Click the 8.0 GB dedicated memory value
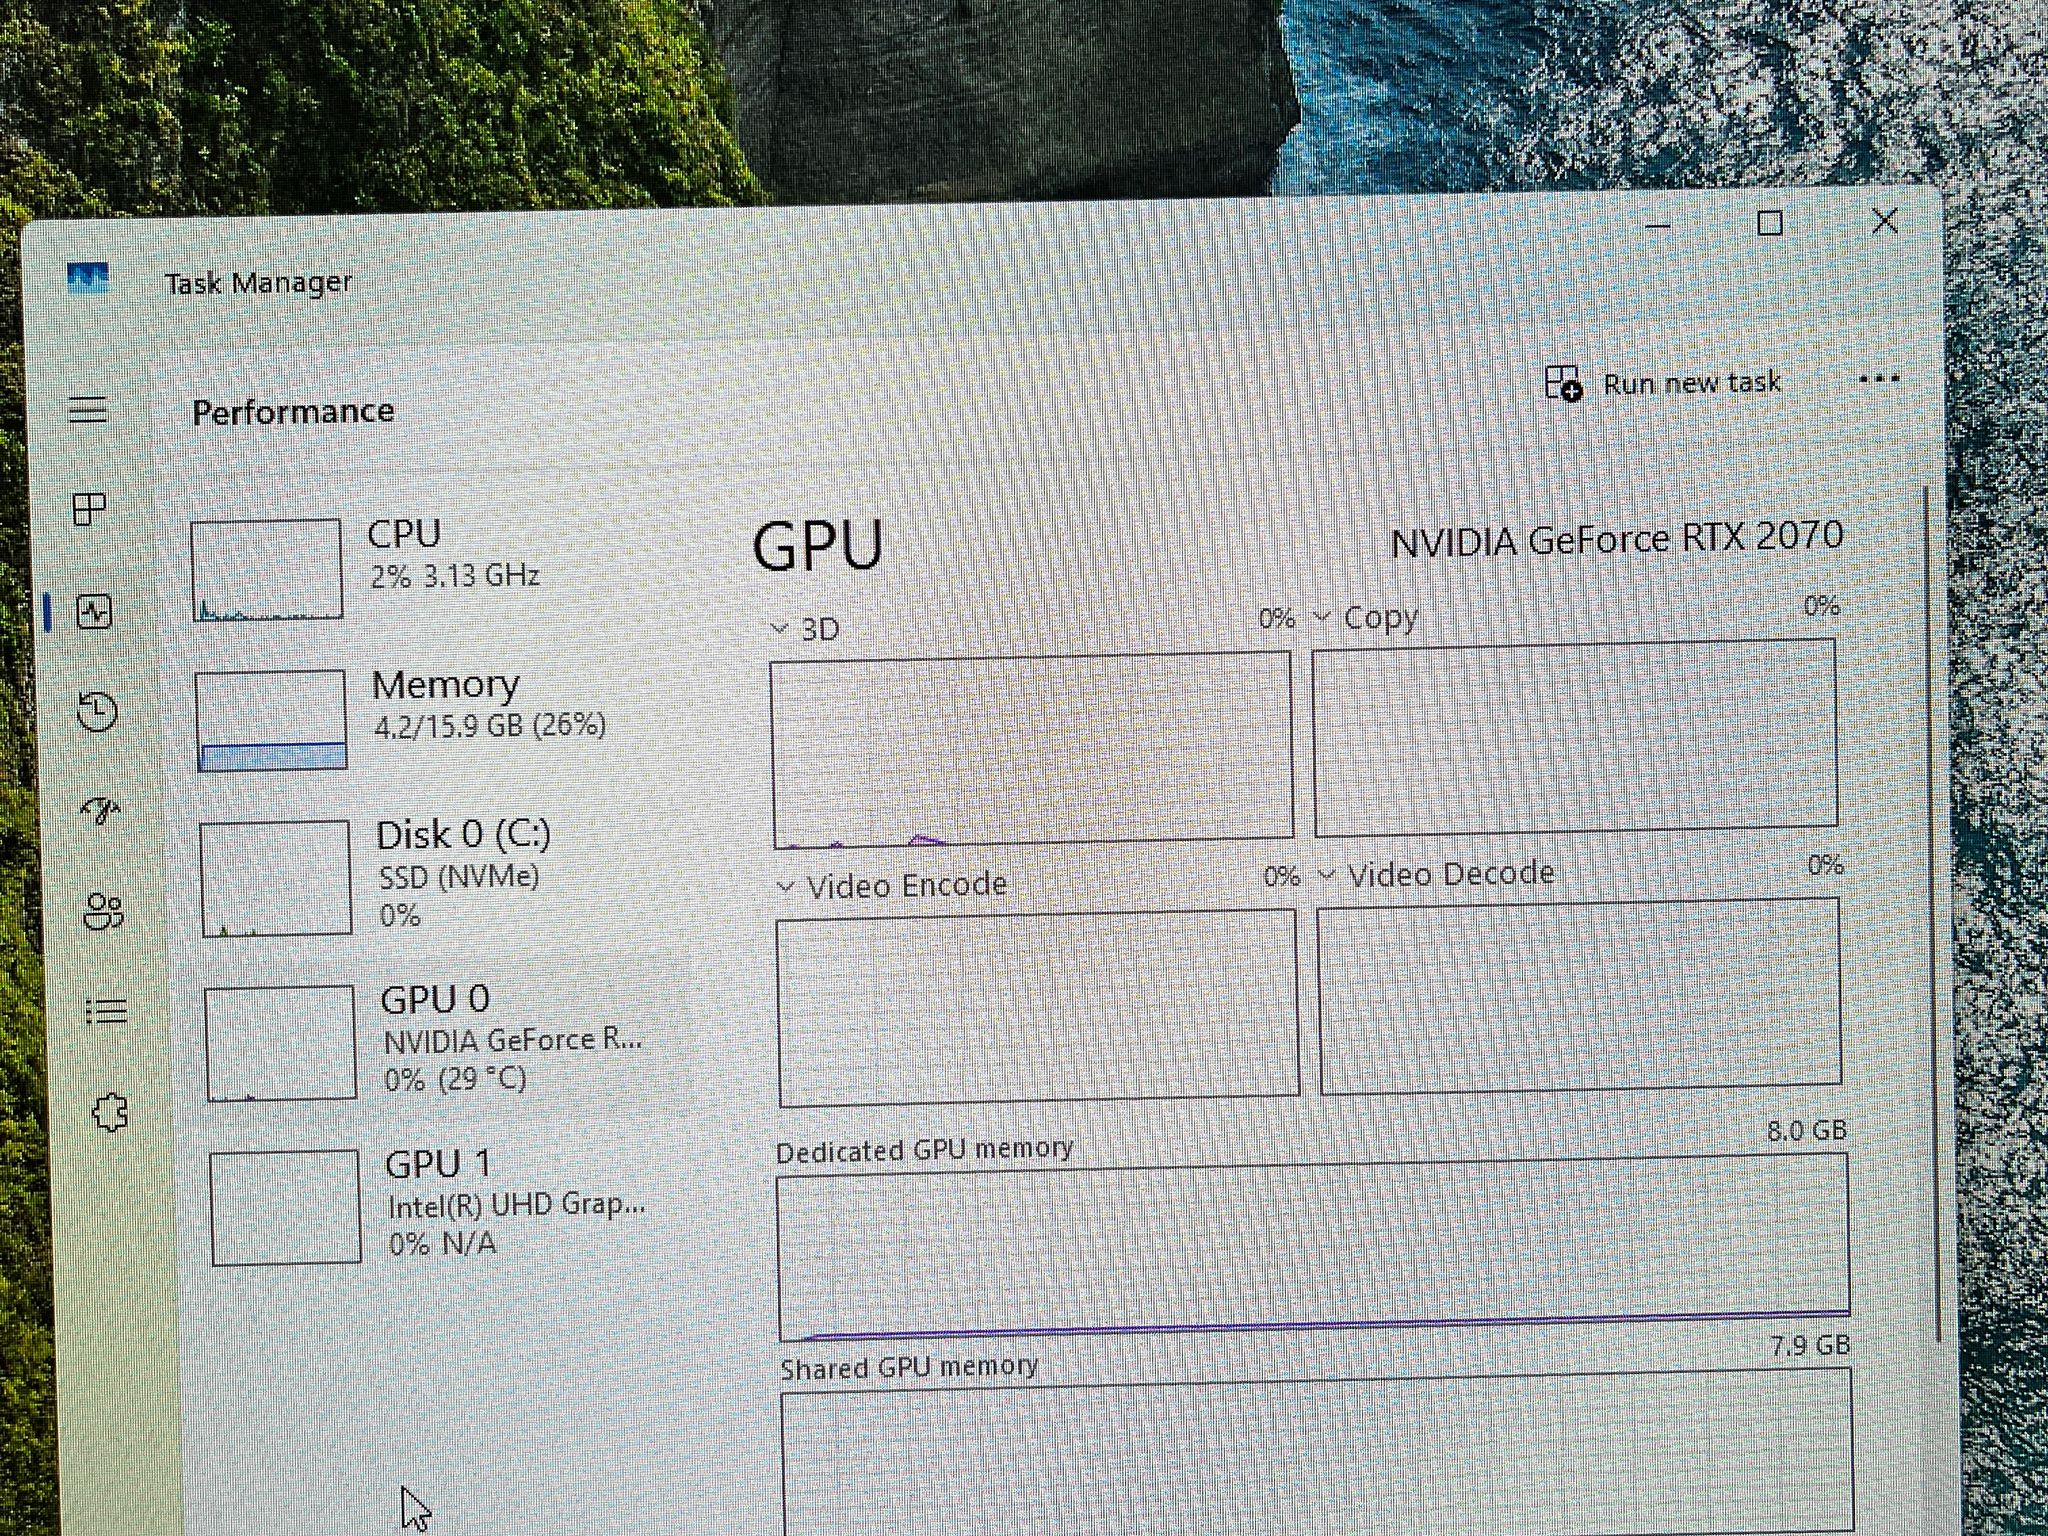This screenshot has width=2048, height=1536. 1807,1131
